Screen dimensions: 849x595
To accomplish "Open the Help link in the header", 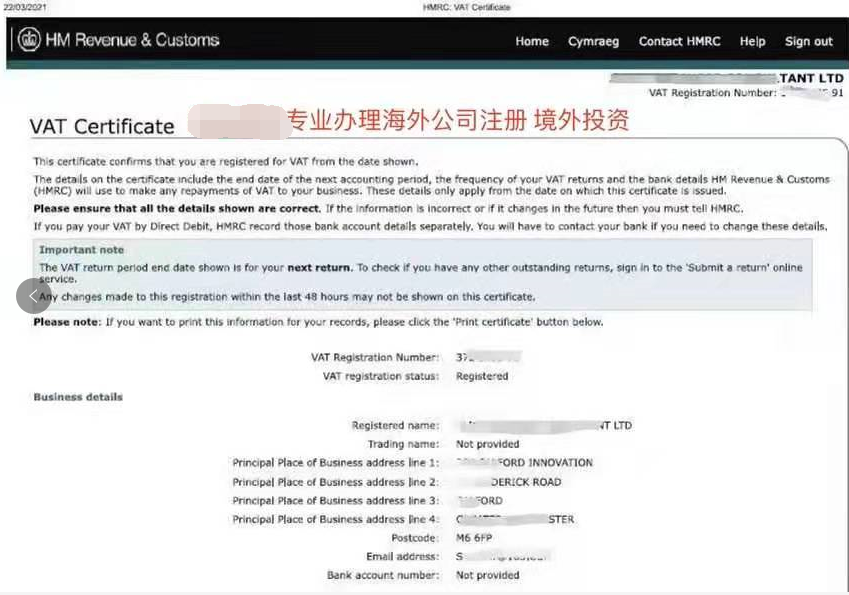I will pos(752,42).
